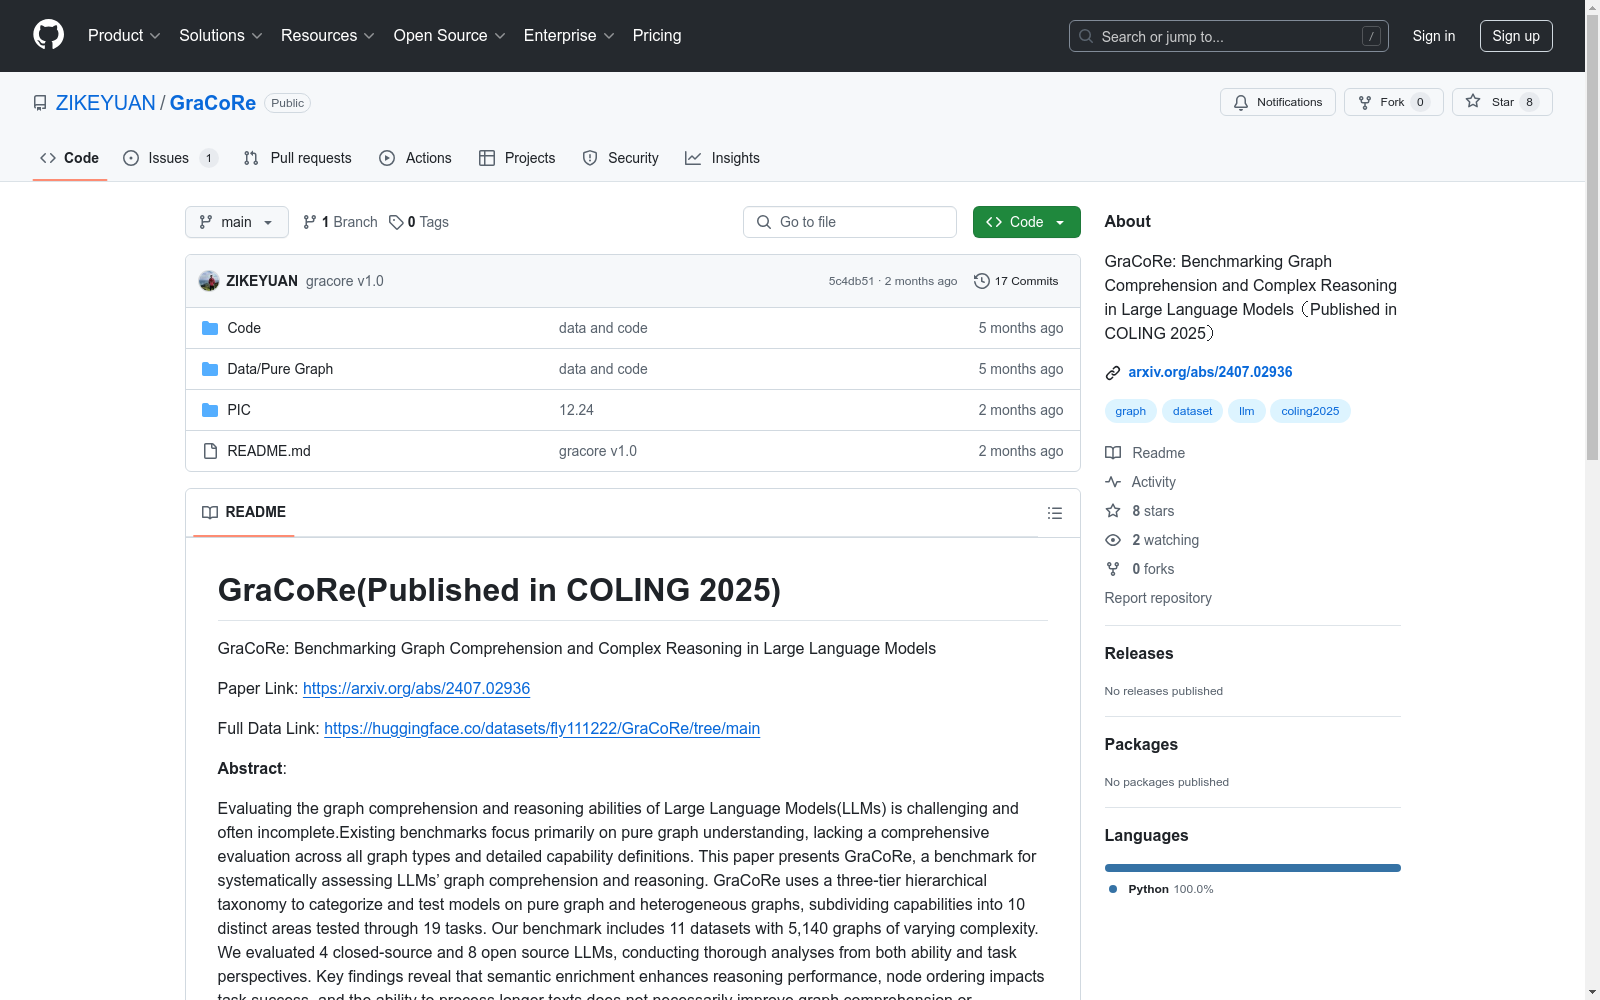Switch to the Pull requests tab
Viewport: 1600px width, 1000px height.
tap(298, 158)
